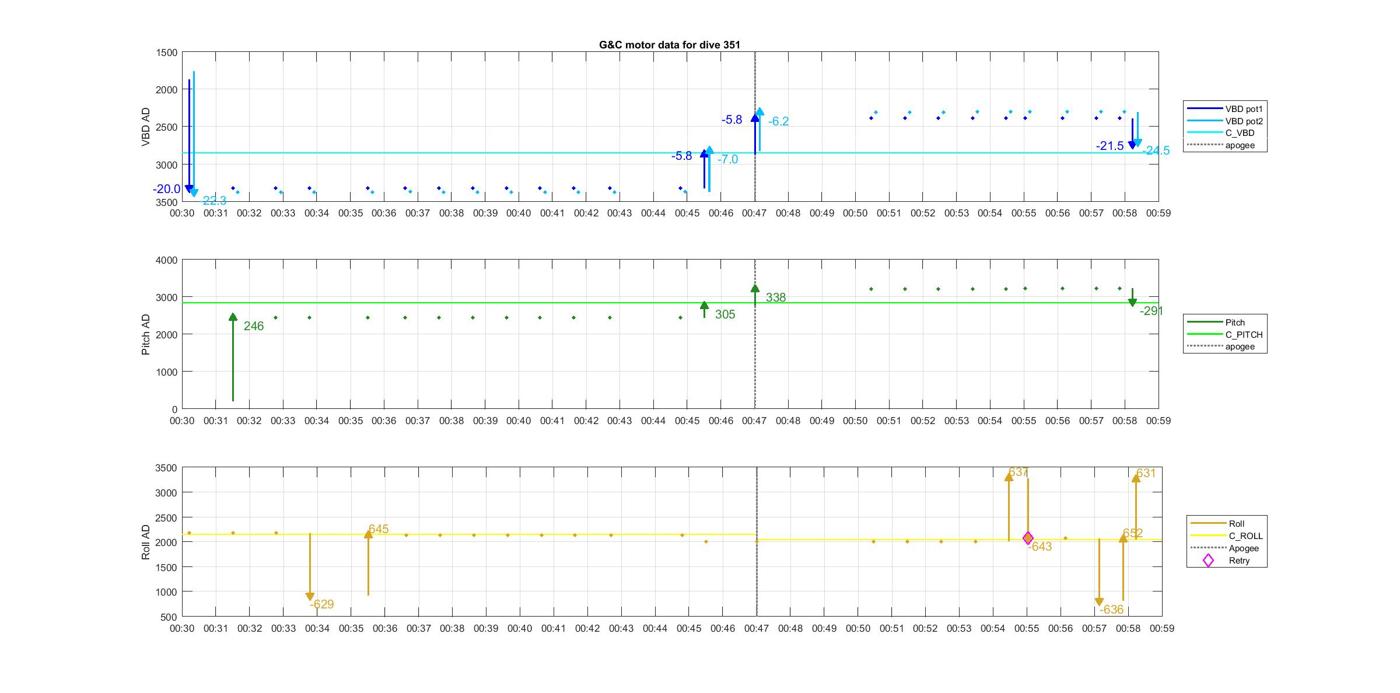1400x693 pixels.
Task: Select the 'Roll' legend entry
Action: point(1218,523)
